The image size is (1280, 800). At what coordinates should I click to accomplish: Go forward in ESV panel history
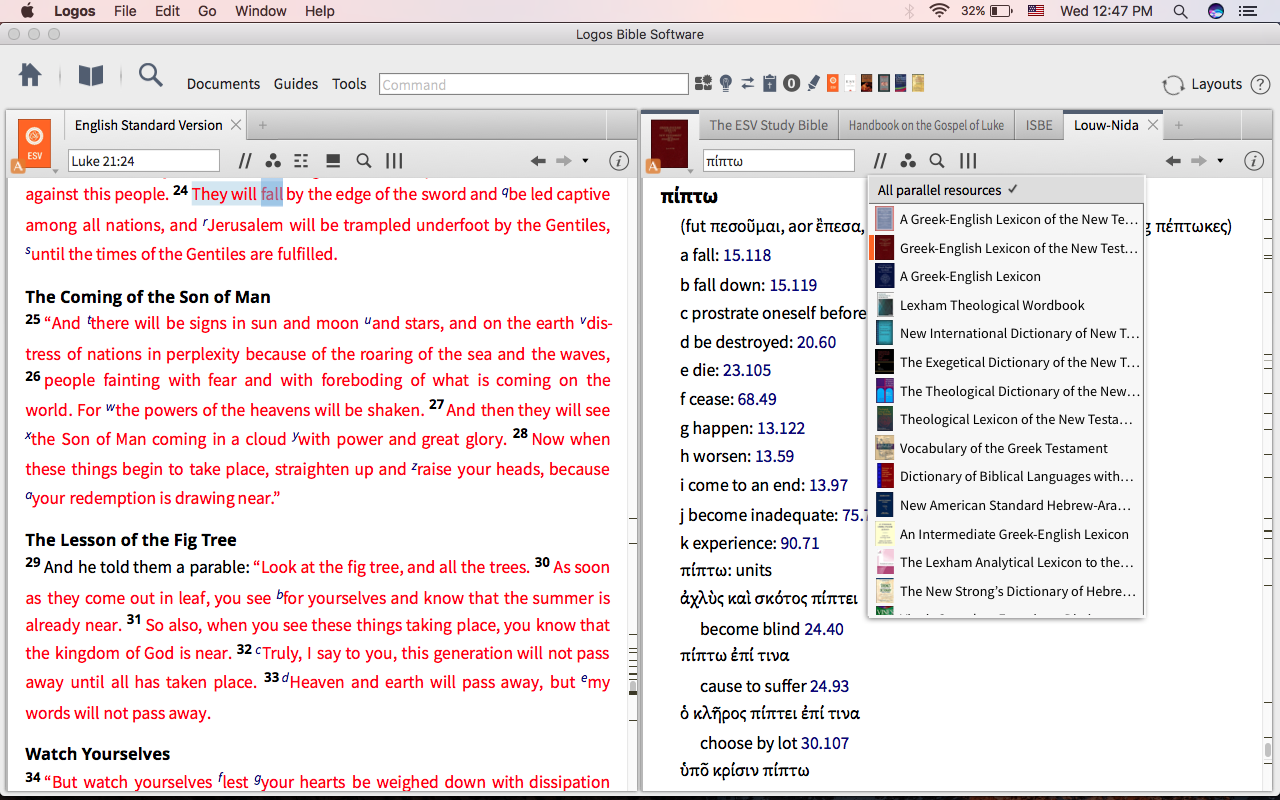tap(564, 161)
